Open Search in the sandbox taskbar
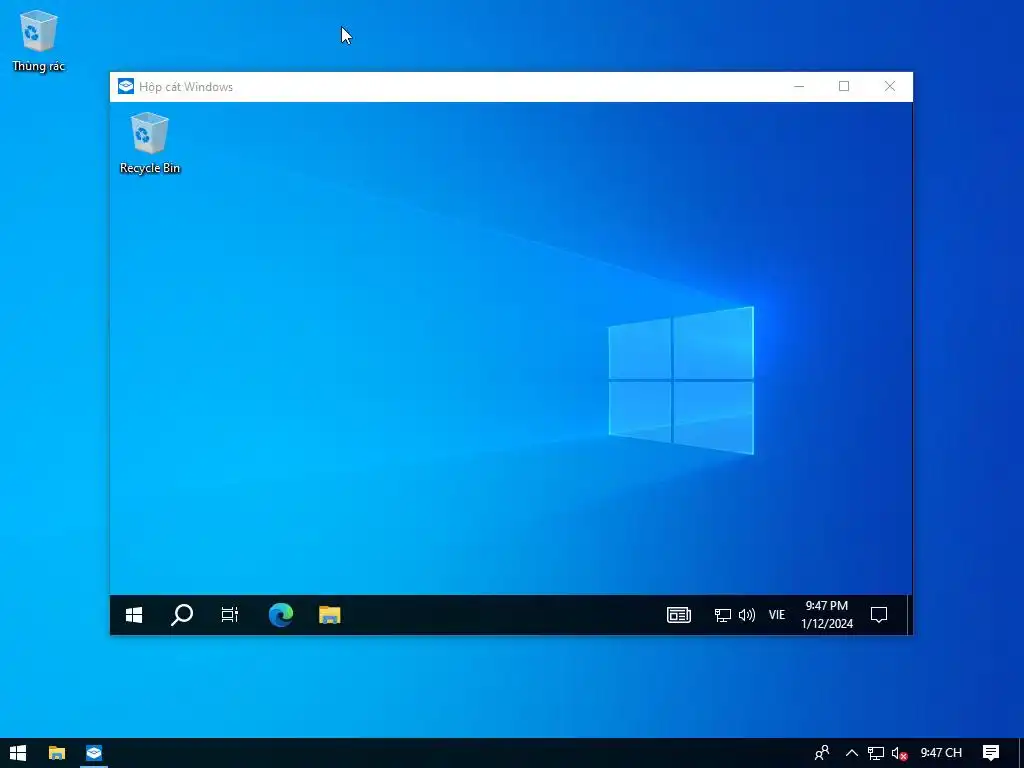Viewport: 1024px width, 768px height. pos(182,615)
